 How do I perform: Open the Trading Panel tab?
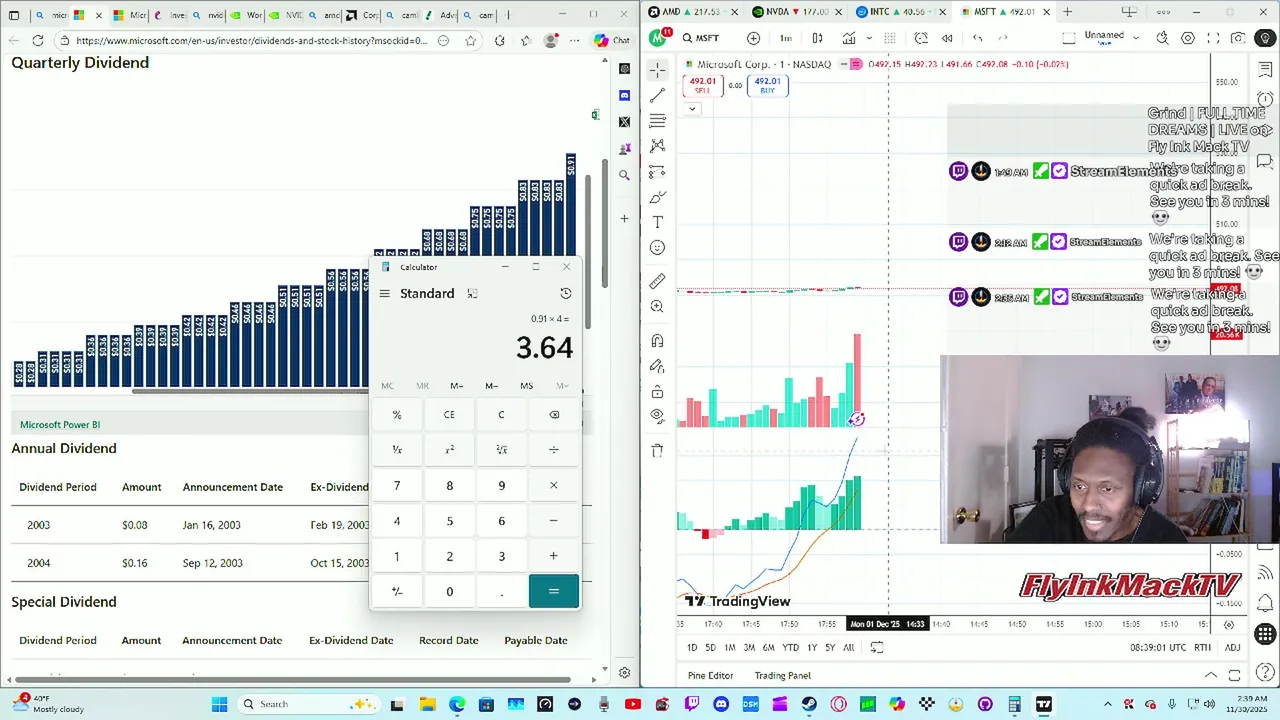[x=782, y=676]
